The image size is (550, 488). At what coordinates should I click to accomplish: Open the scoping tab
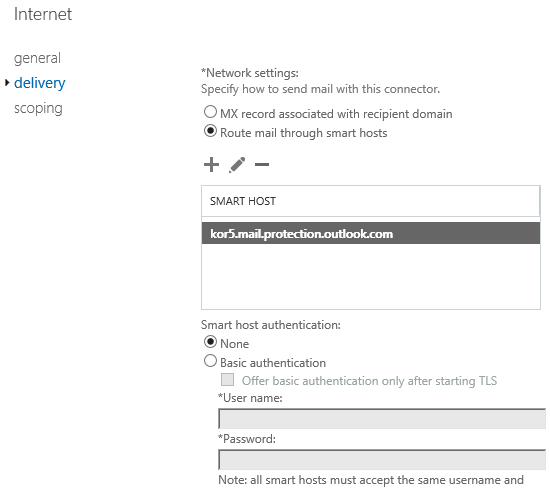pos(38,108)
